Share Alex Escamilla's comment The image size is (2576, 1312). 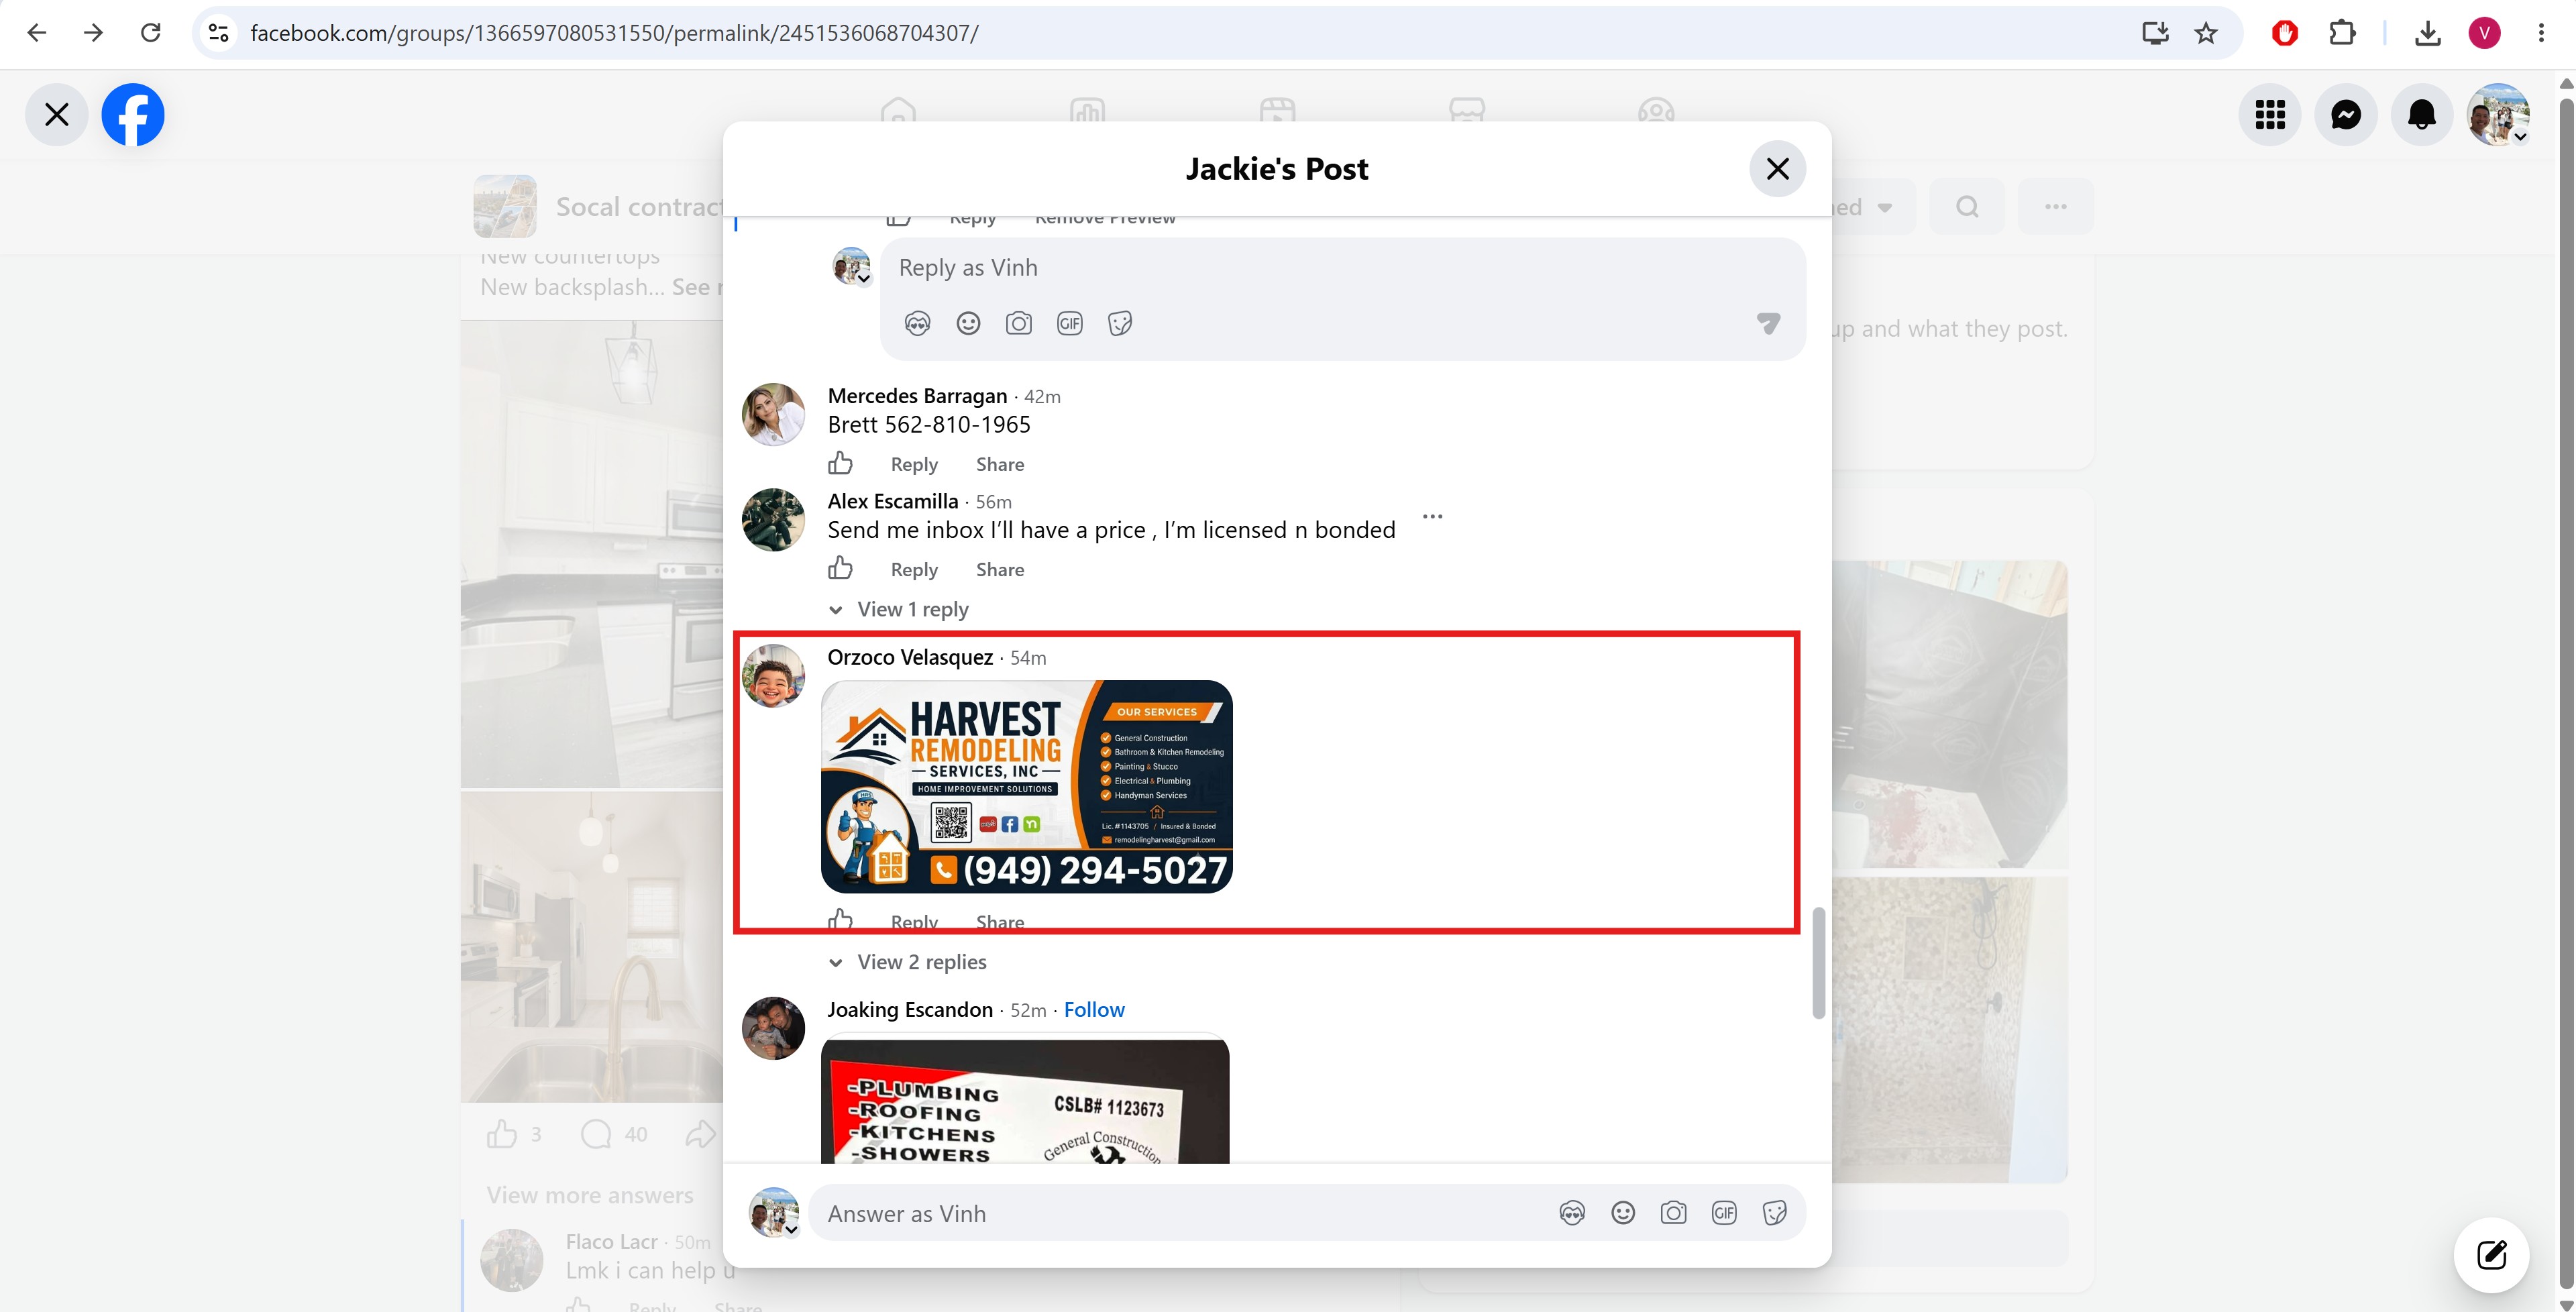[1000, 569]
